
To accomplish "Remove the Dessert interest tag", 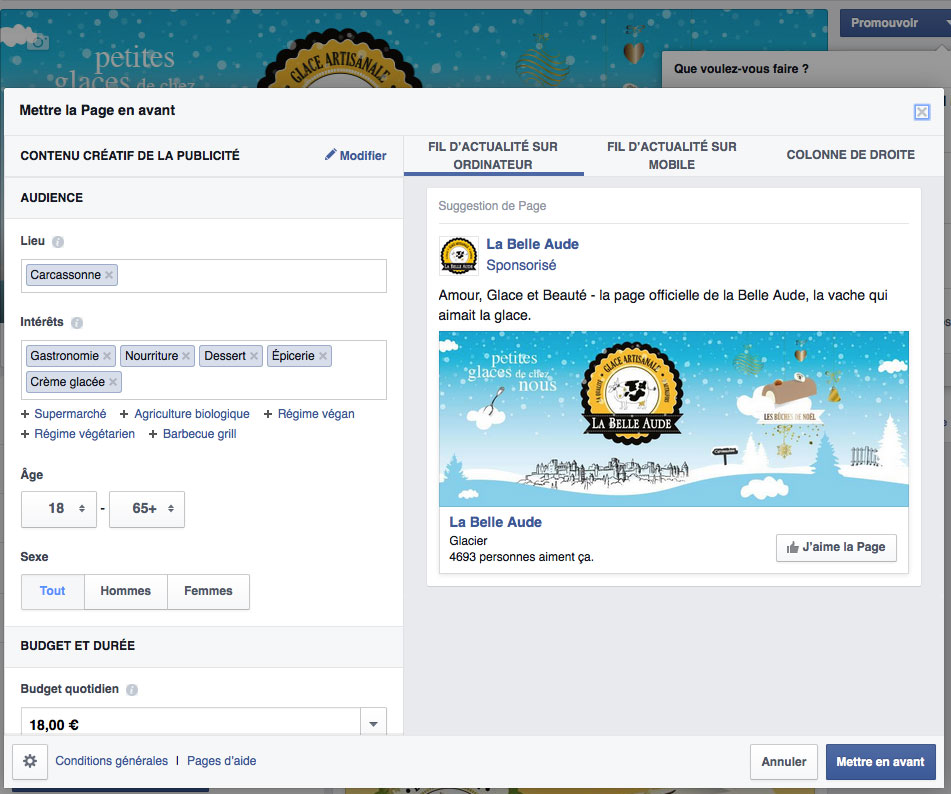I will tap(254, 356).
